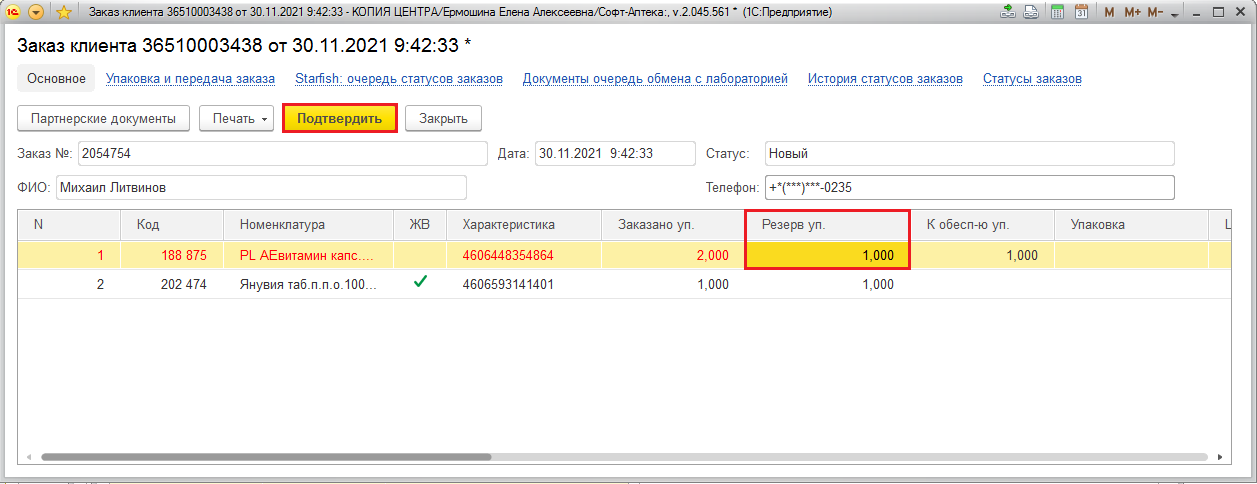The width and height of the screenshot is (1257, 484).
Task: Click the Партнерские документы button
Action: 104,118
